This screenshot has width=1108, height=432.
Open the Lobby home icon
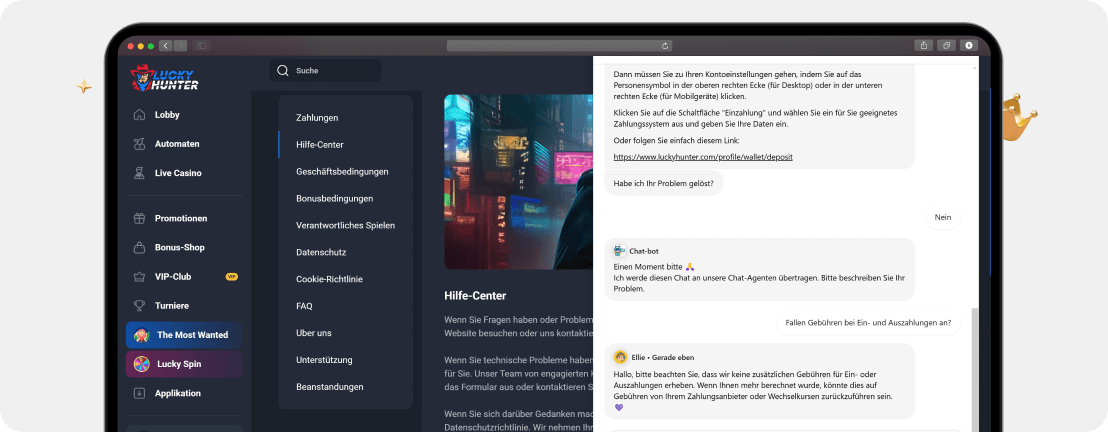pyautogui.click(x=139, y=115)
